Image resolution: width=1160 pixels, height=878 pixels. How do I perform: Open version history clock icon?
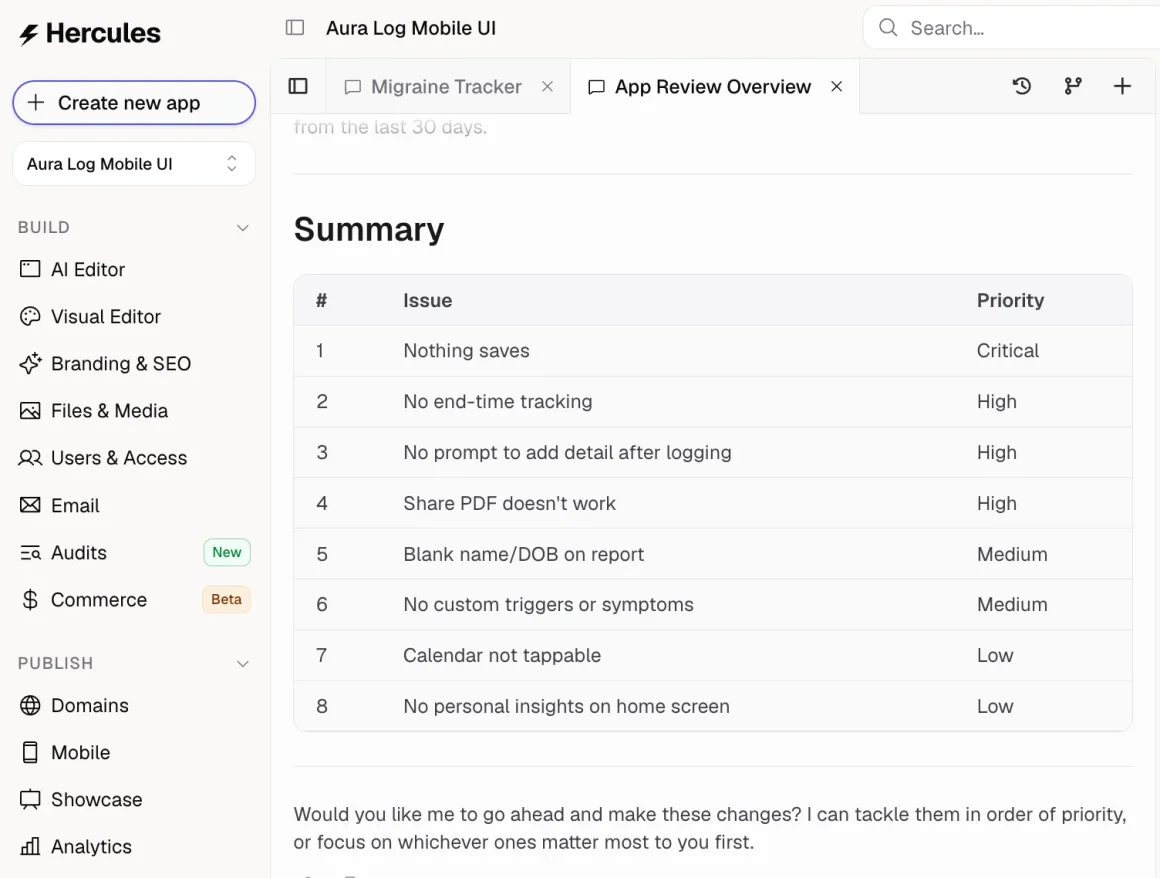[1022, 86]
